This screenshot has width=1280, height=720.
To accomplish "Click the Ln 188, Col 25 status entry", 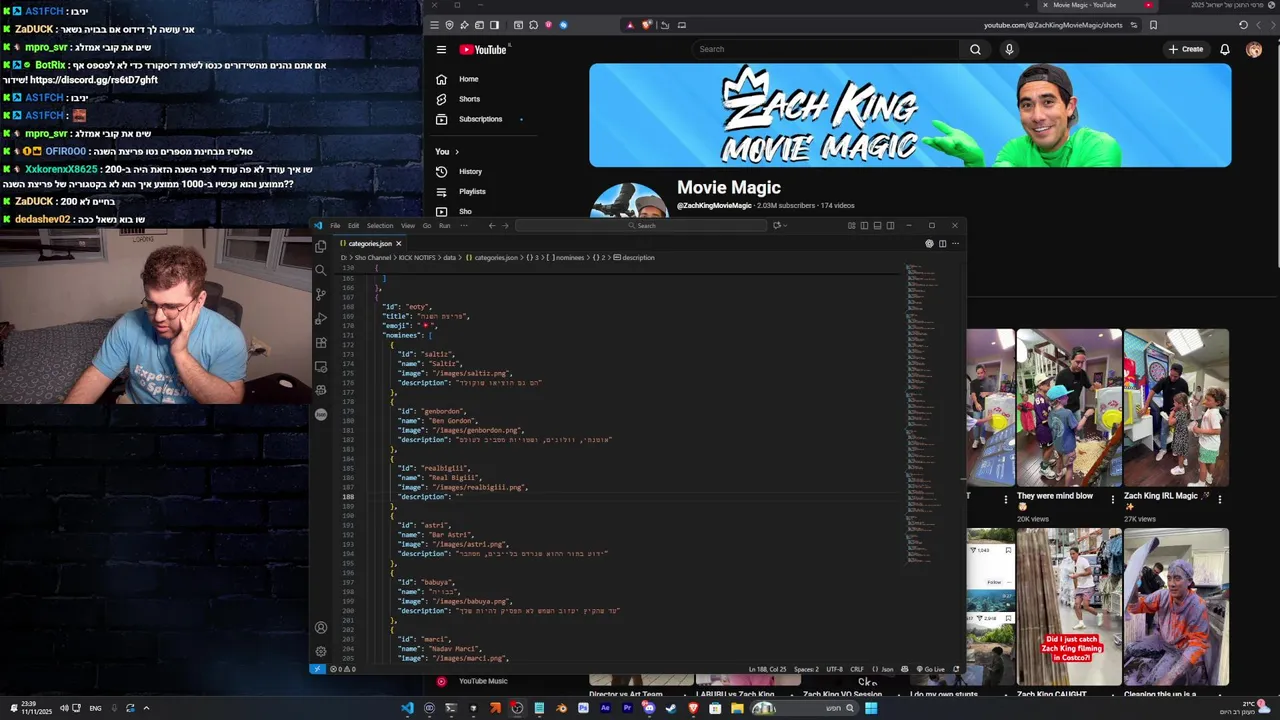I will [767, 669].
